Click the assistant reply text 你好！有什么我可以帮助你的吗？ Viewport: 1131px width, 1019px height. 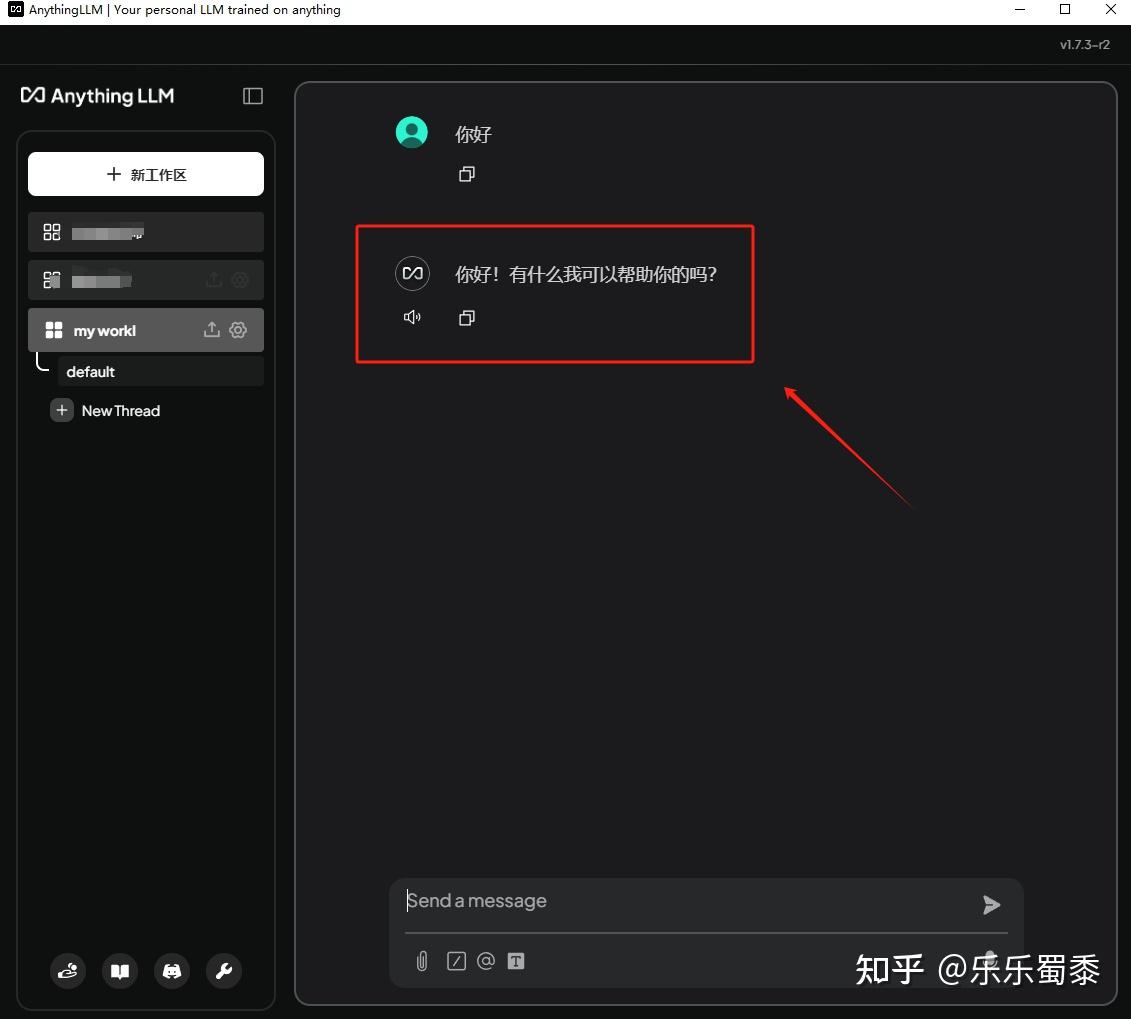586,274
